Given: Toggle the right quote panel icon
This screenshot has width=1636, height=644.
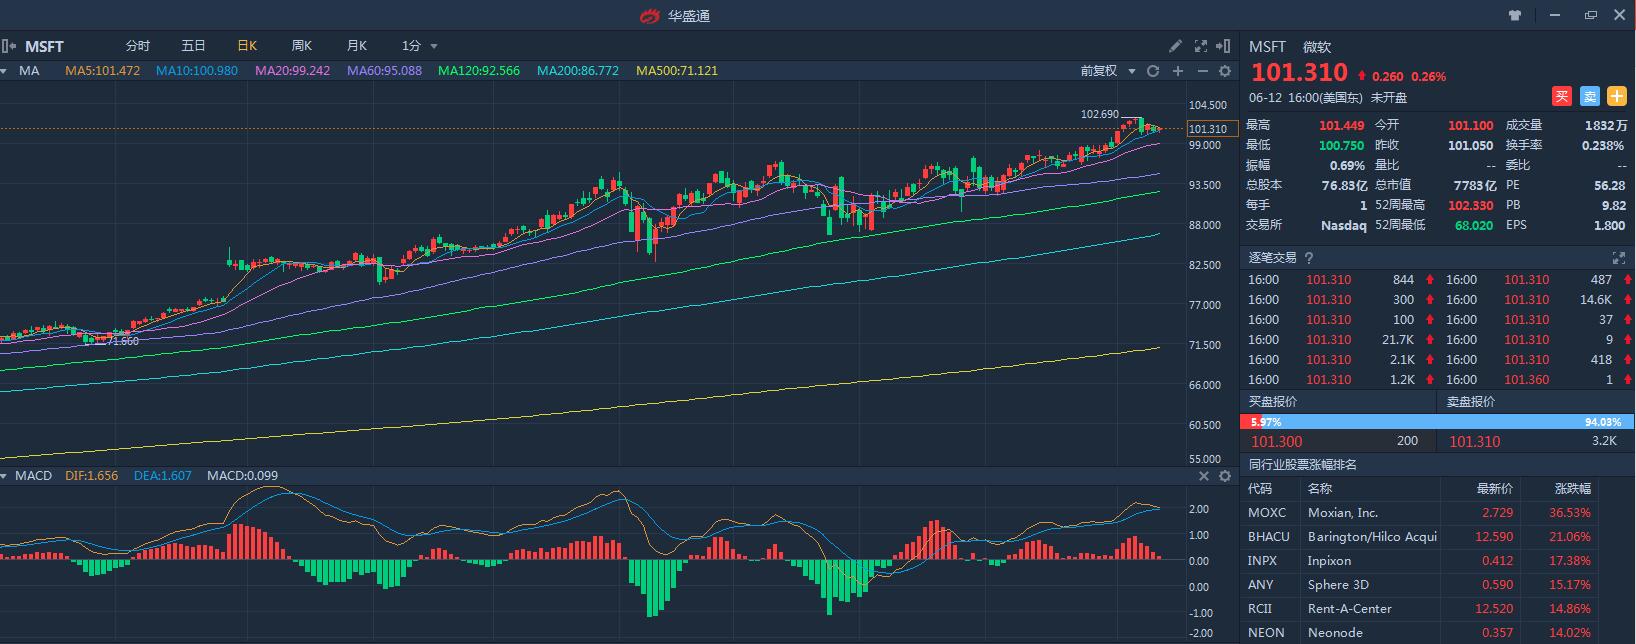Looking at the screenshot, I should 1223,46.
